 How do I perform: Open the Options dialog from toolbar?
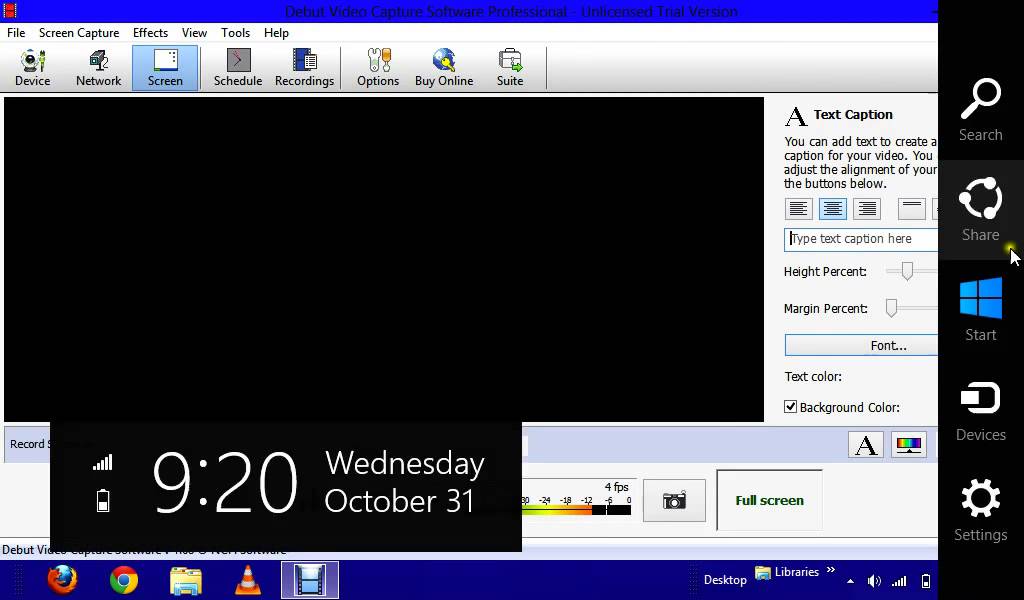pyautogui.click(x=378, y=68)
